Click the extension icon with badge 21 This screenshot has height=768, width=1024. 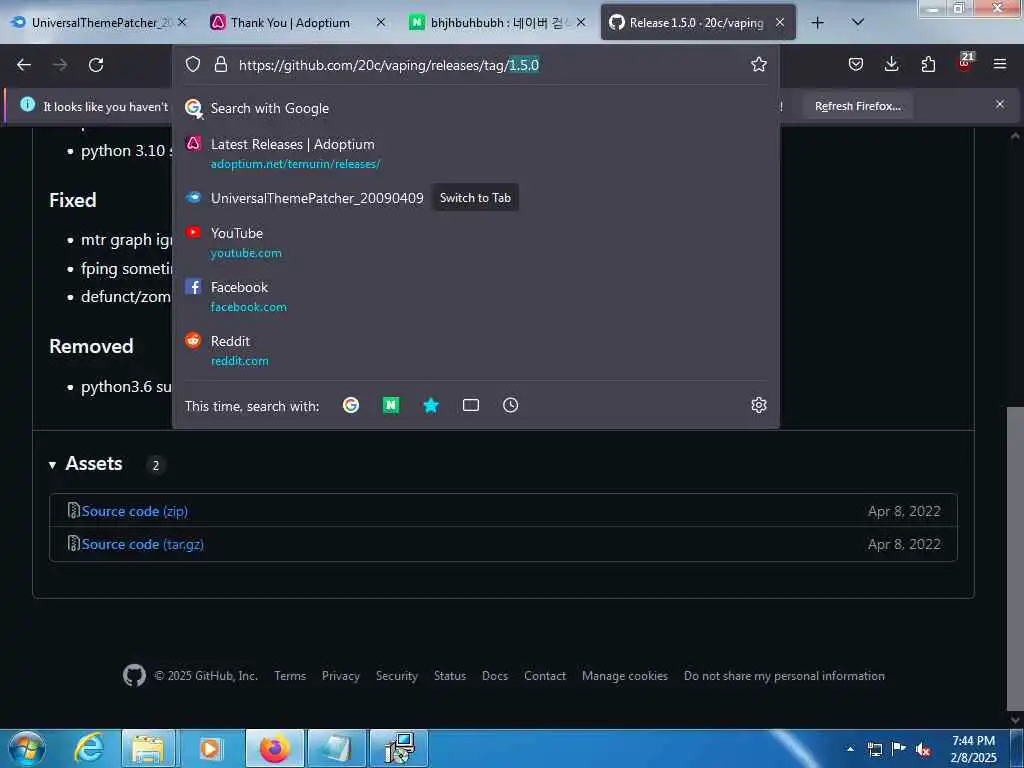[x=965, y=63]
